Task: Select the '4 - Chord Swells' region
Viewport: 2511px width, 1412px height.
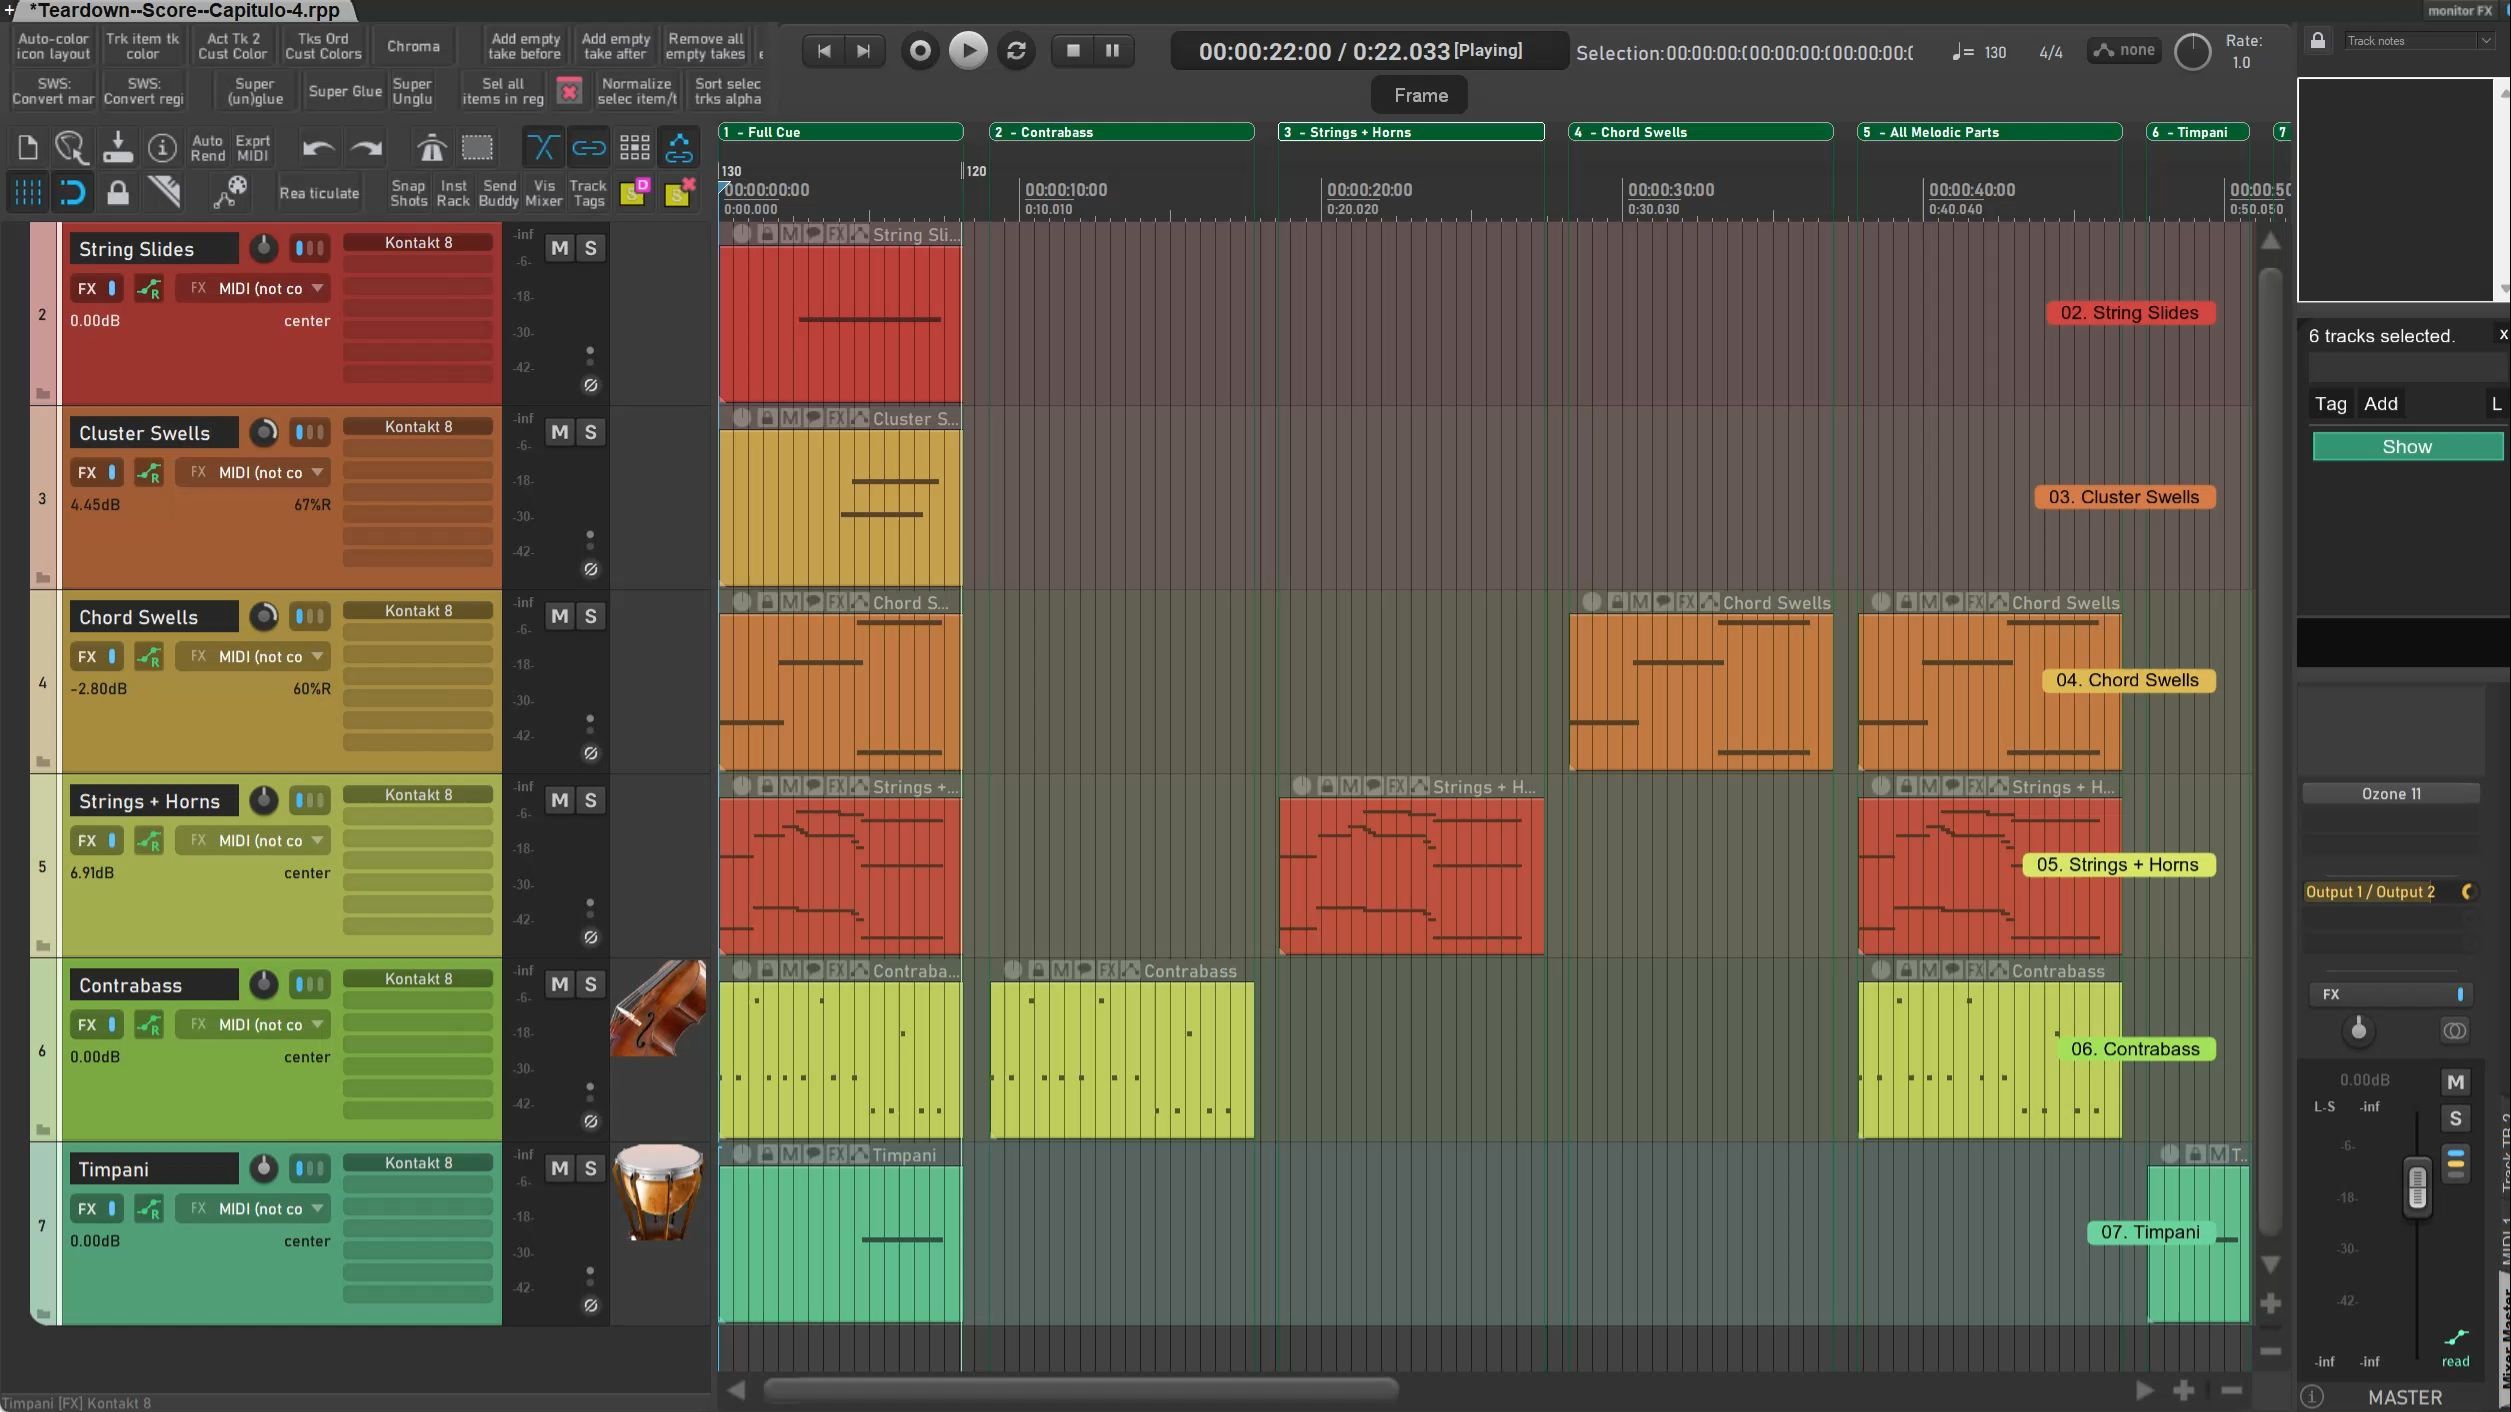Action: [1700, 132]
